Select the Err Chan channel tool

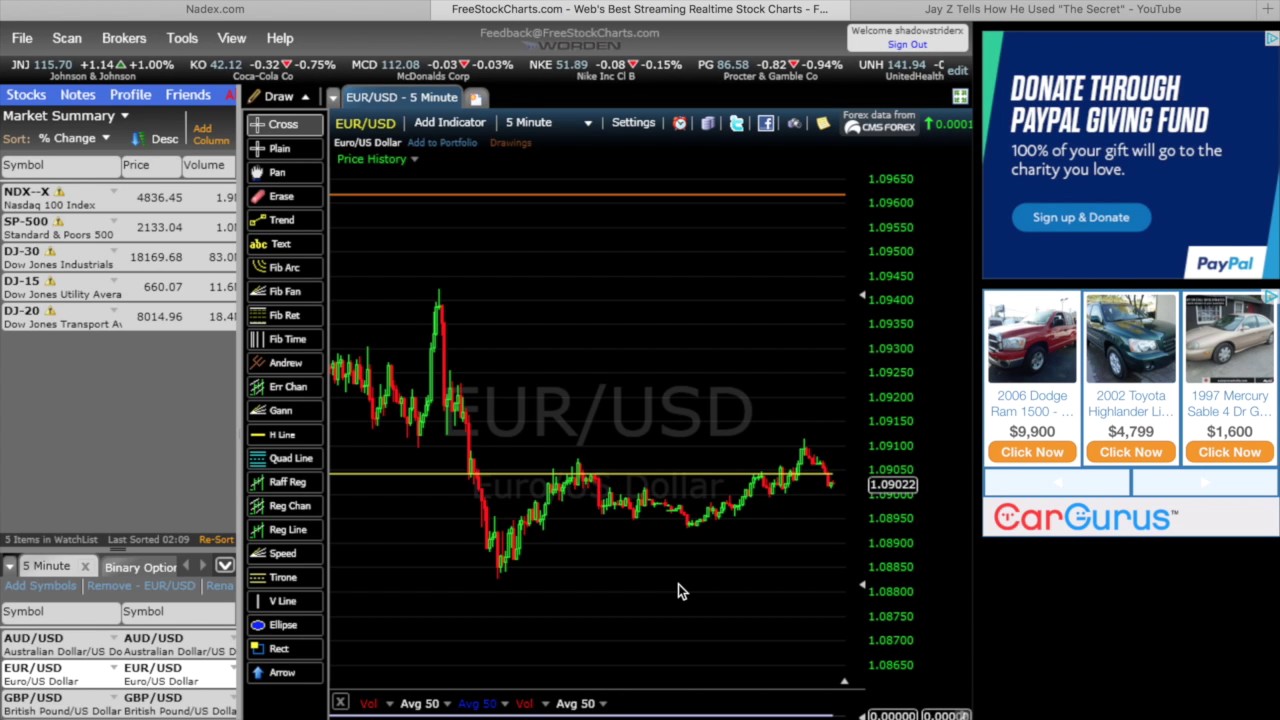point(285,387)
